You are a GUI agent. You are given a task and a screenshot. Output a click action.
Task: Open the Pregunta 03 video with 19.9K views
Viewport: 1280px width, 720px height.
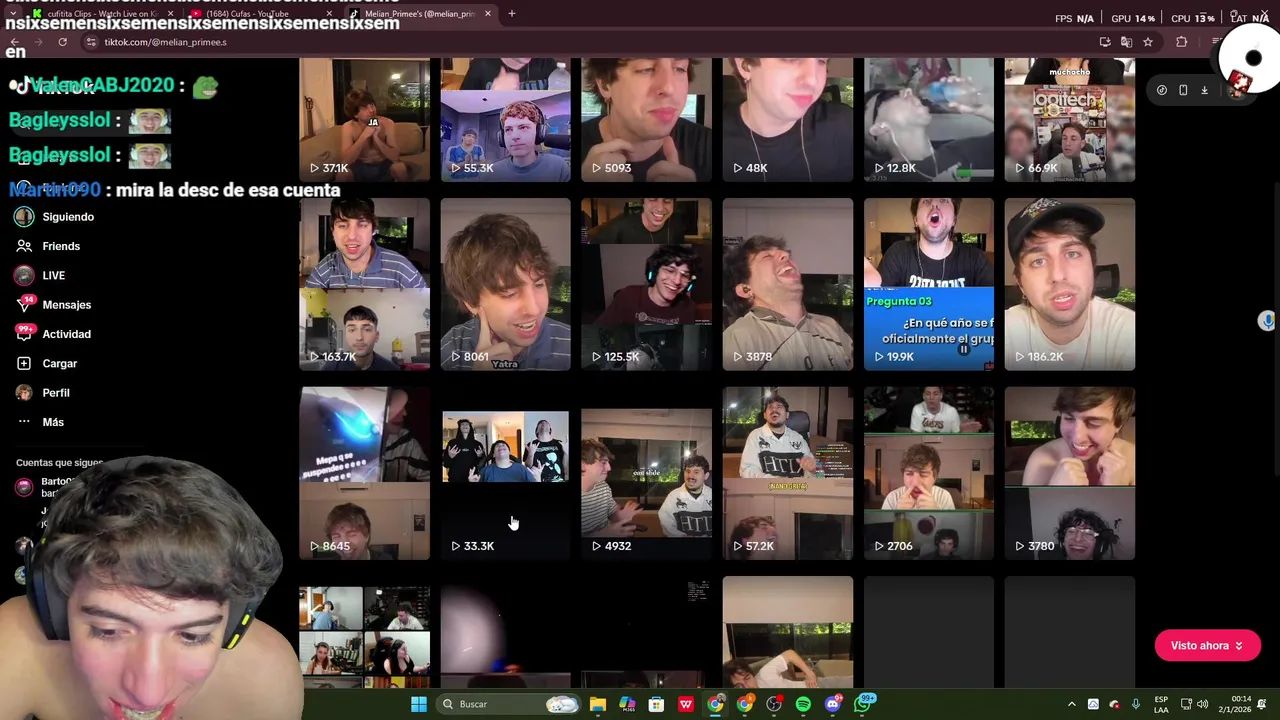click(x=929, y=284)
